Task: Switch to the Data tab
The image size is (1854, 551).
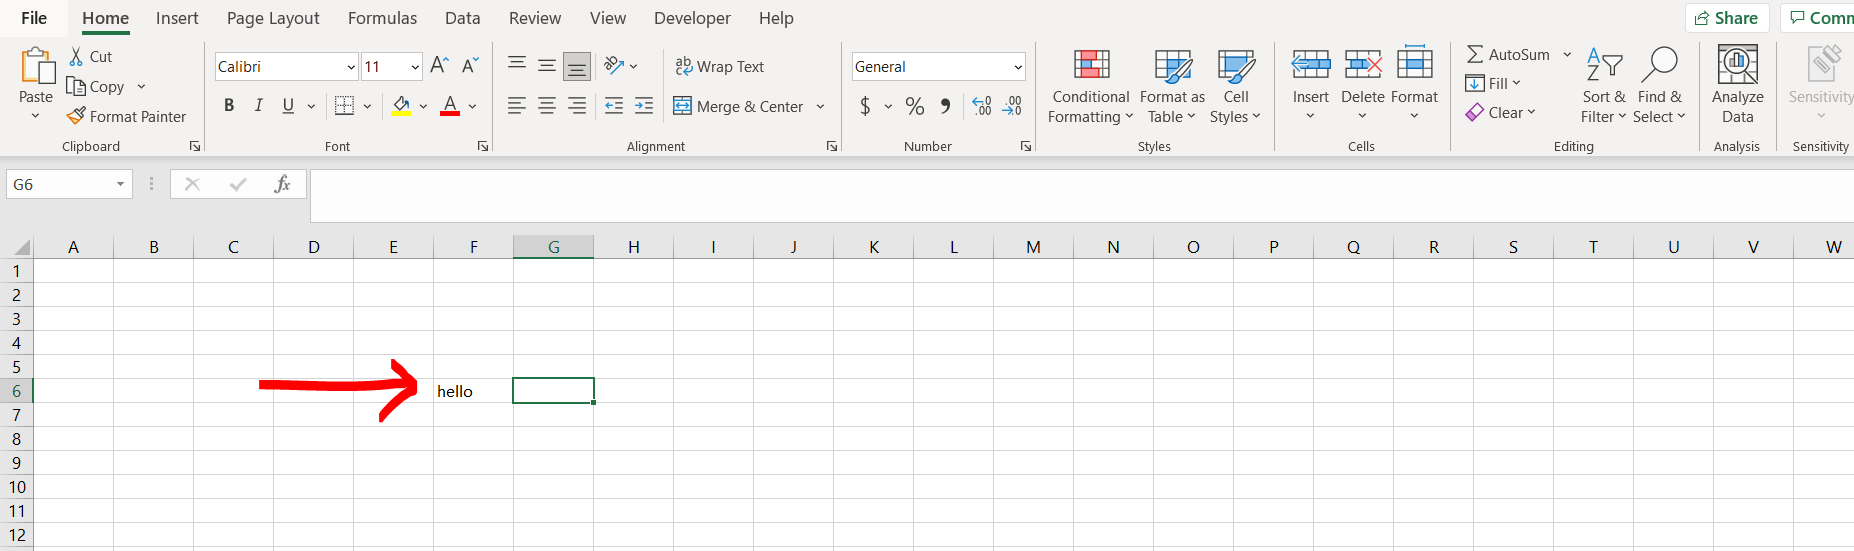Action: 462,18
